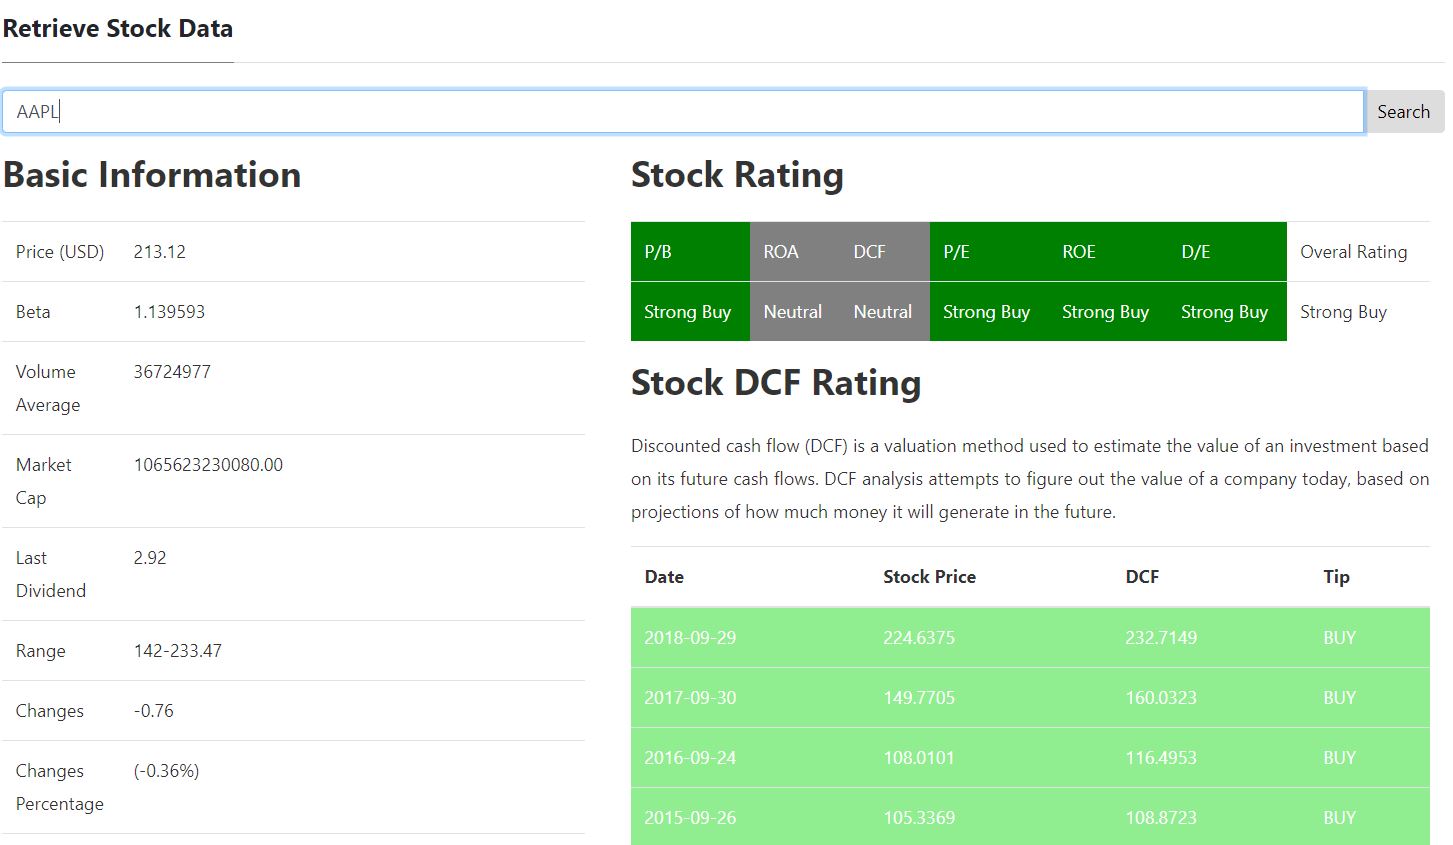Select Beta value 1.139593

169,312
